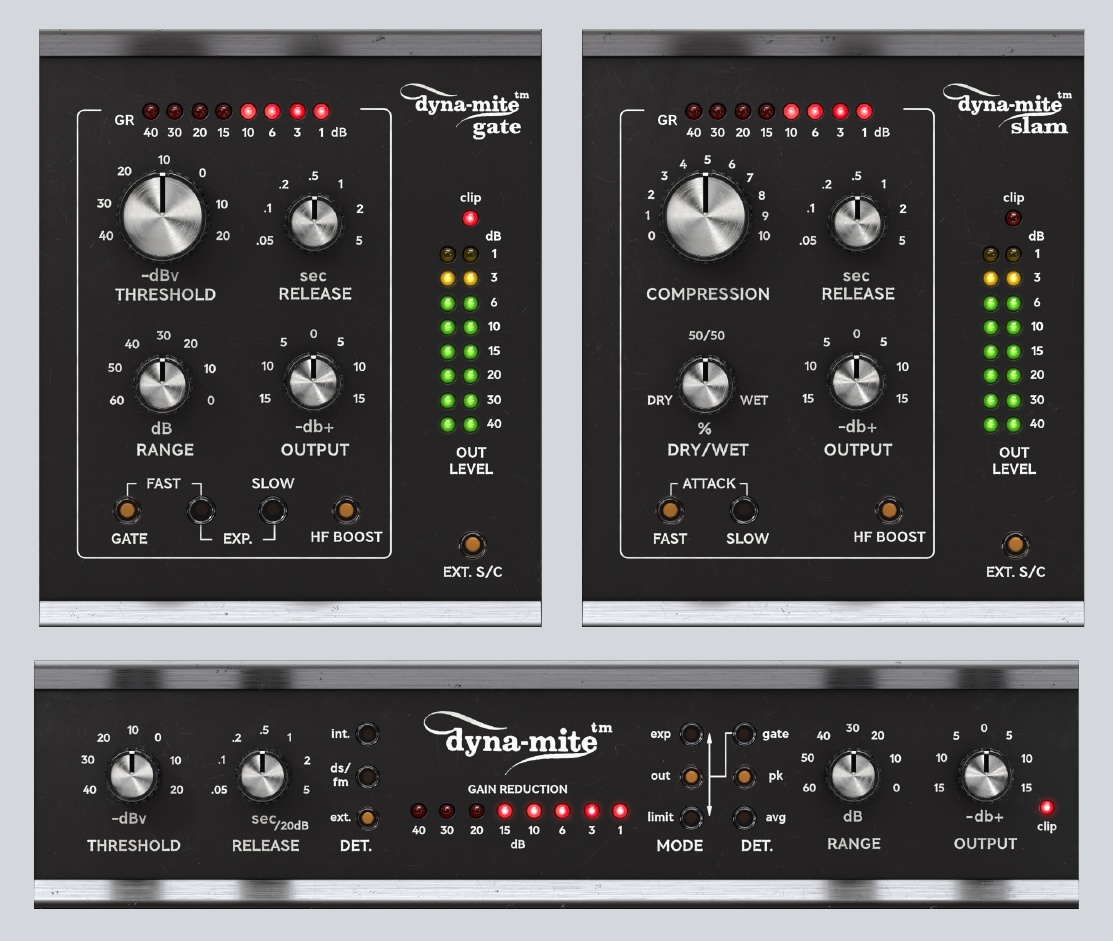Click the GAIN REDUCTION label on the rack unit
The image size is (1113, 941).
[517, 789]
